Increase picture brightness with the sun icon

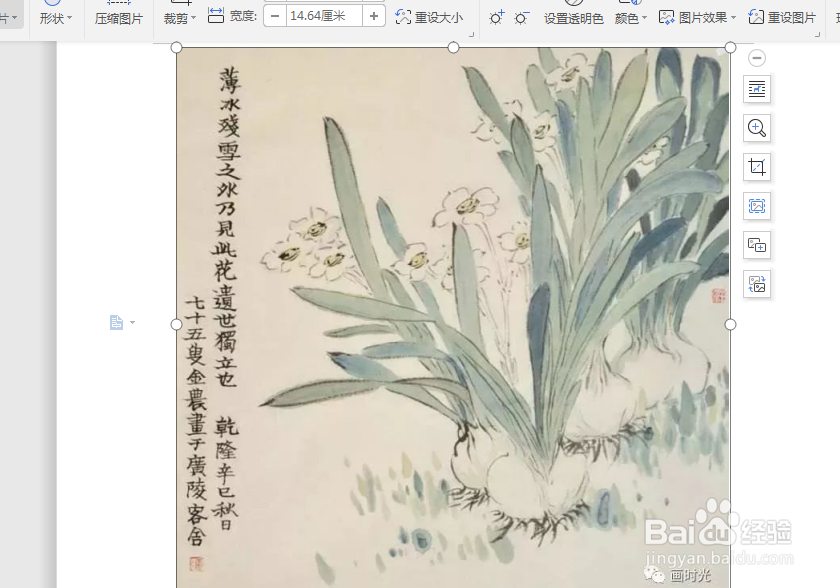498,17
